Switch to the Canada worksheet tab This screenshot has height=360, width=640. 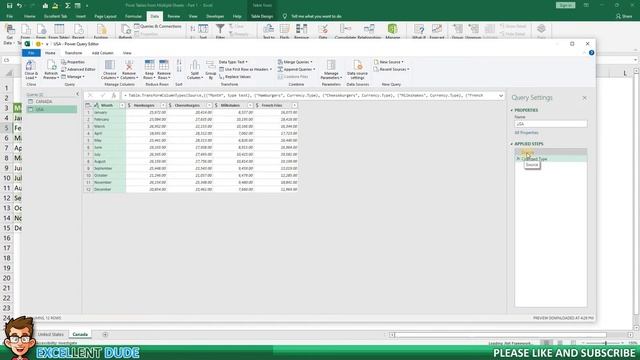tap(80, 334)
